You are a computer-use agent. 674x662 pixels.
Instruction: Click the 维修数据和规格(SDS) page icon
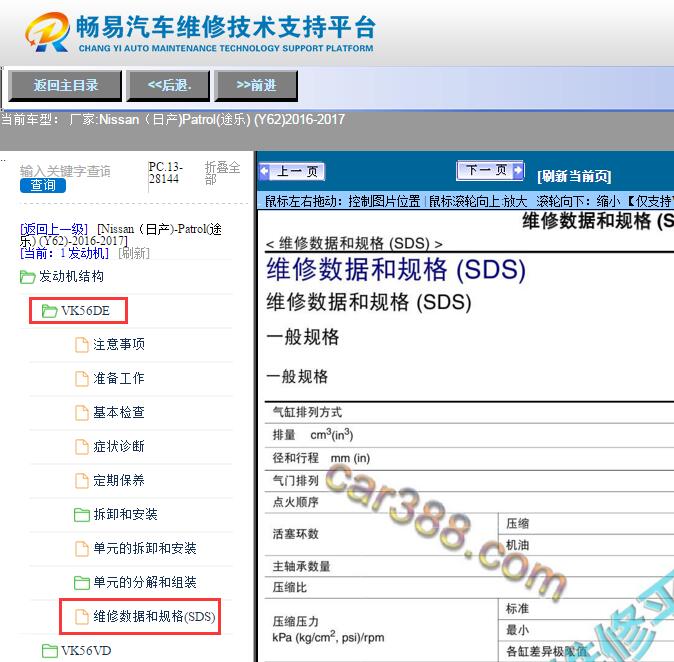(x=82, y=616)
